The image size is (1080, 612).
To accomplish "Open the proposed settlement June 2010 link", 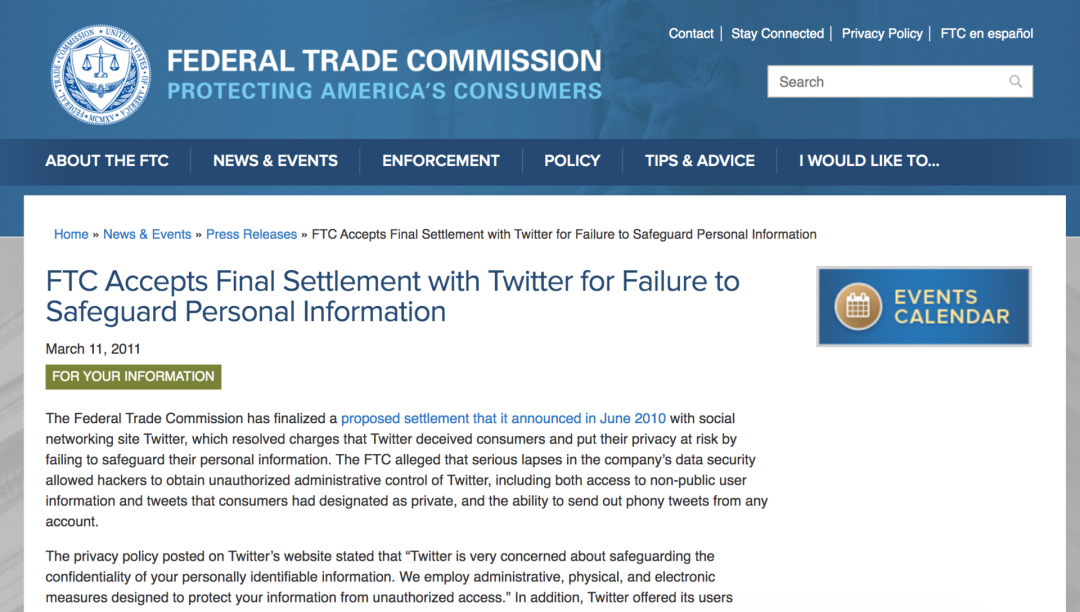I will (503, 419).
